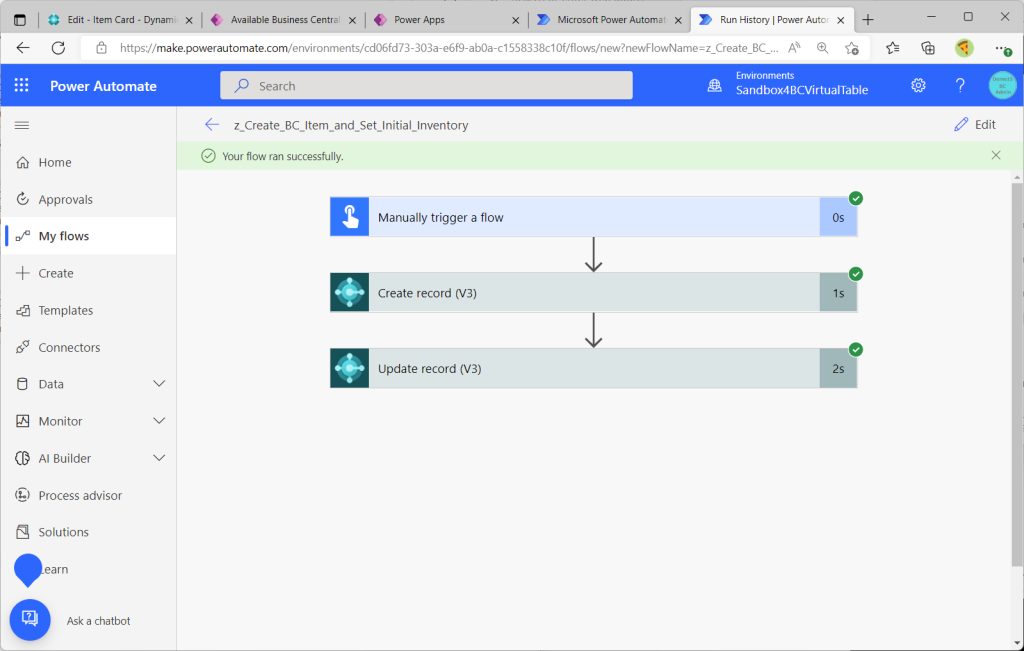Click the browser back arrow

tap(23, 48)
